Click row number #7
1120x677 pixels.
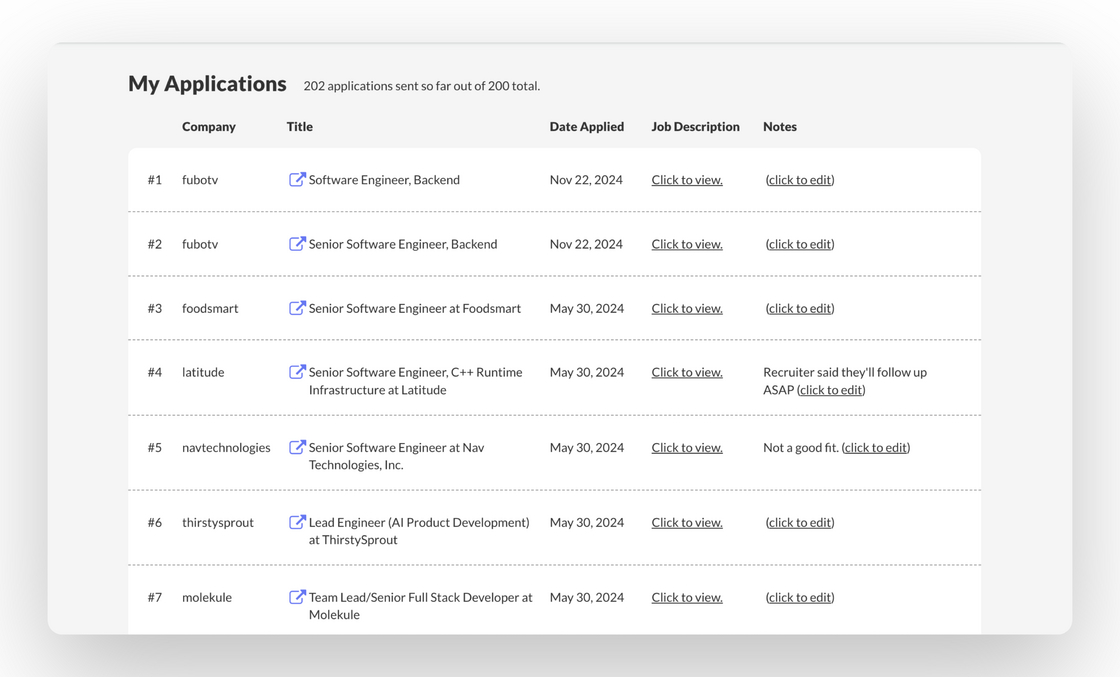coord(155,598)
